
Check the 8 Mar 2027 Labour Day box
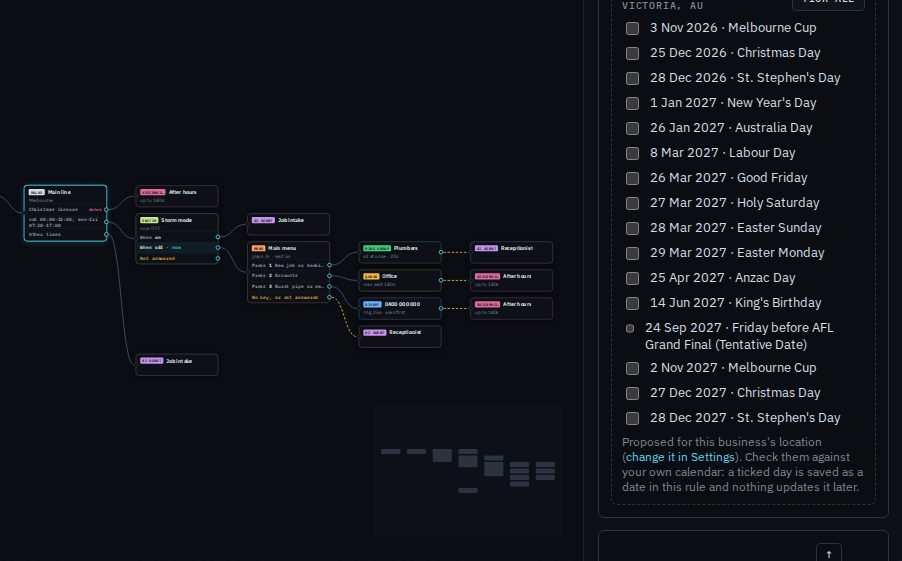[x=632, y=154]
